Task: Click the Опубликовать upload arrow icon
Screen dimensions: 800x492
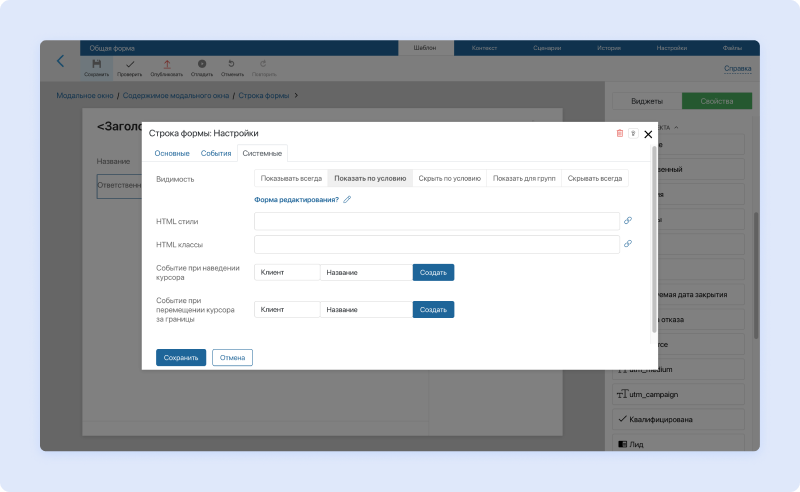Action: [166, 64]
